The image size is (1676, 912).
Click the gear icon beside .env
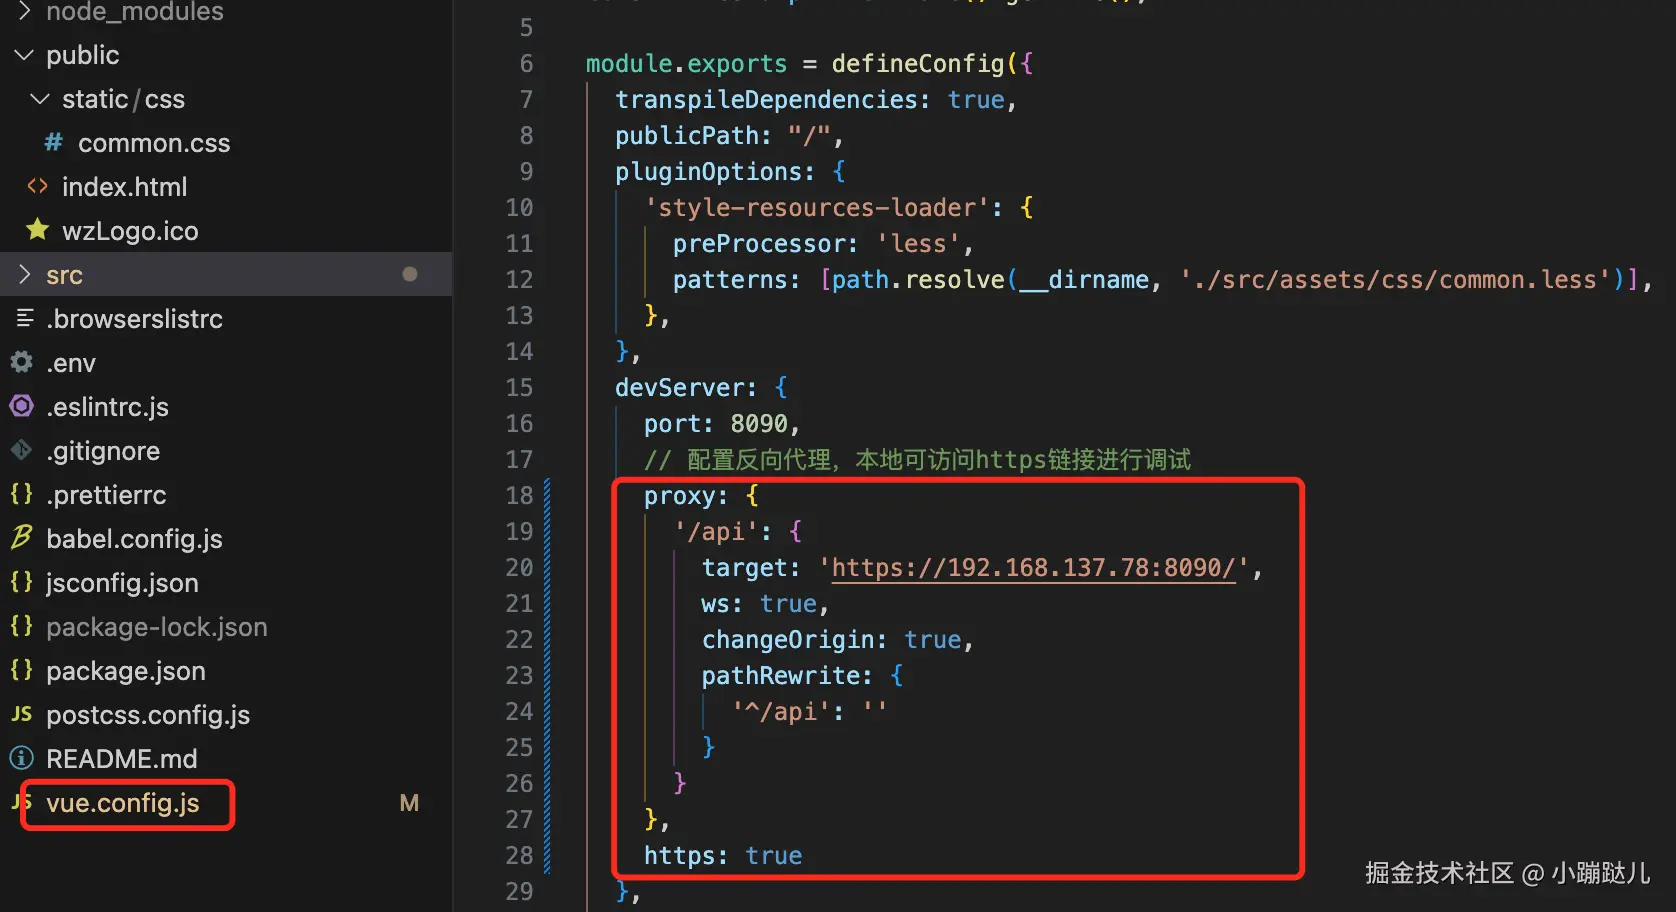pyautogui.click(x=21, y=362)
